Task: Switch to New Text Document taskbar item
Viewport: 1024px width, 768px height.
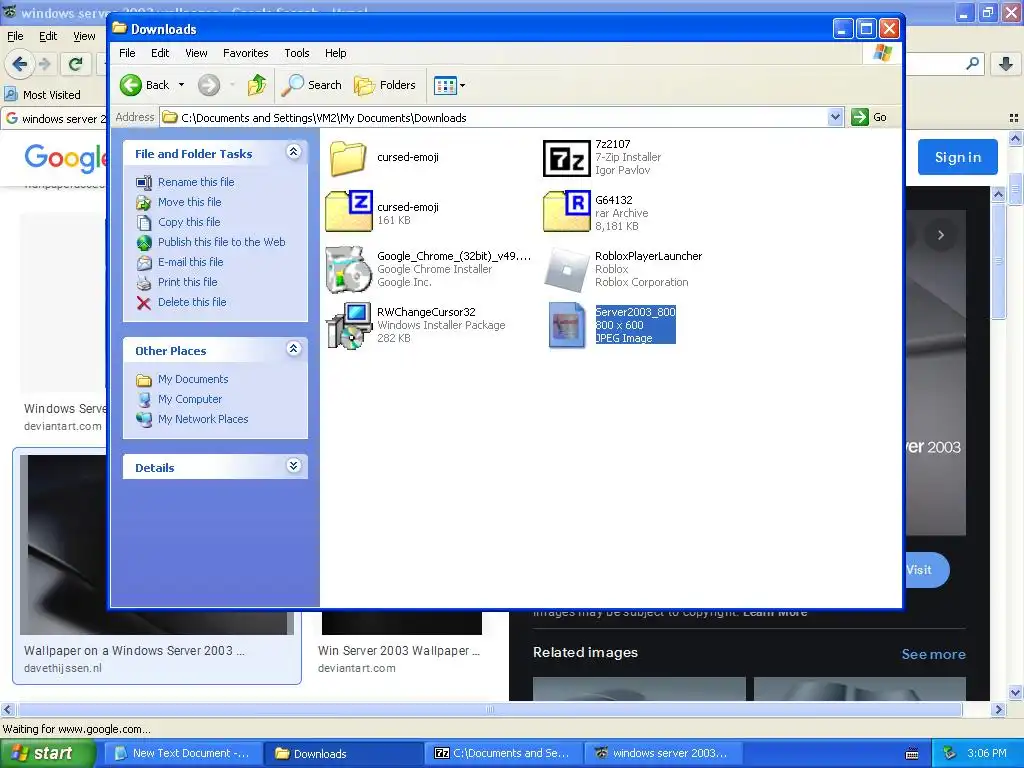Action: pos(182,754)
